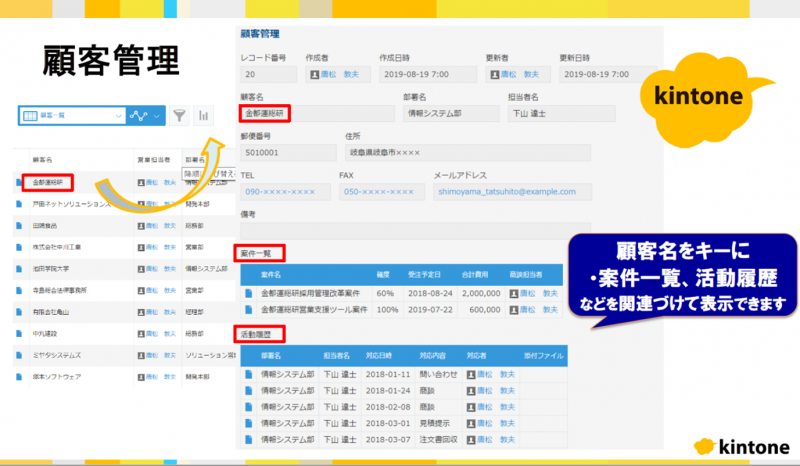Open record icon for ミヤタシステムズ row
Screen dimensions: 800x466
[19, 355]
